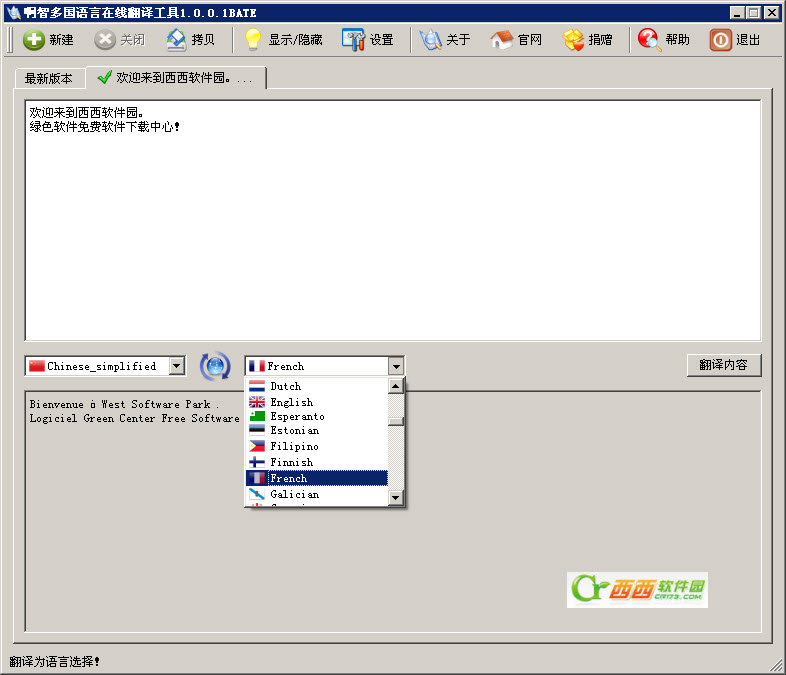The height and width of the screenshot is (675, 786).
Task: Open 设置 (Settings) tools icon
Action: (353, 40)
